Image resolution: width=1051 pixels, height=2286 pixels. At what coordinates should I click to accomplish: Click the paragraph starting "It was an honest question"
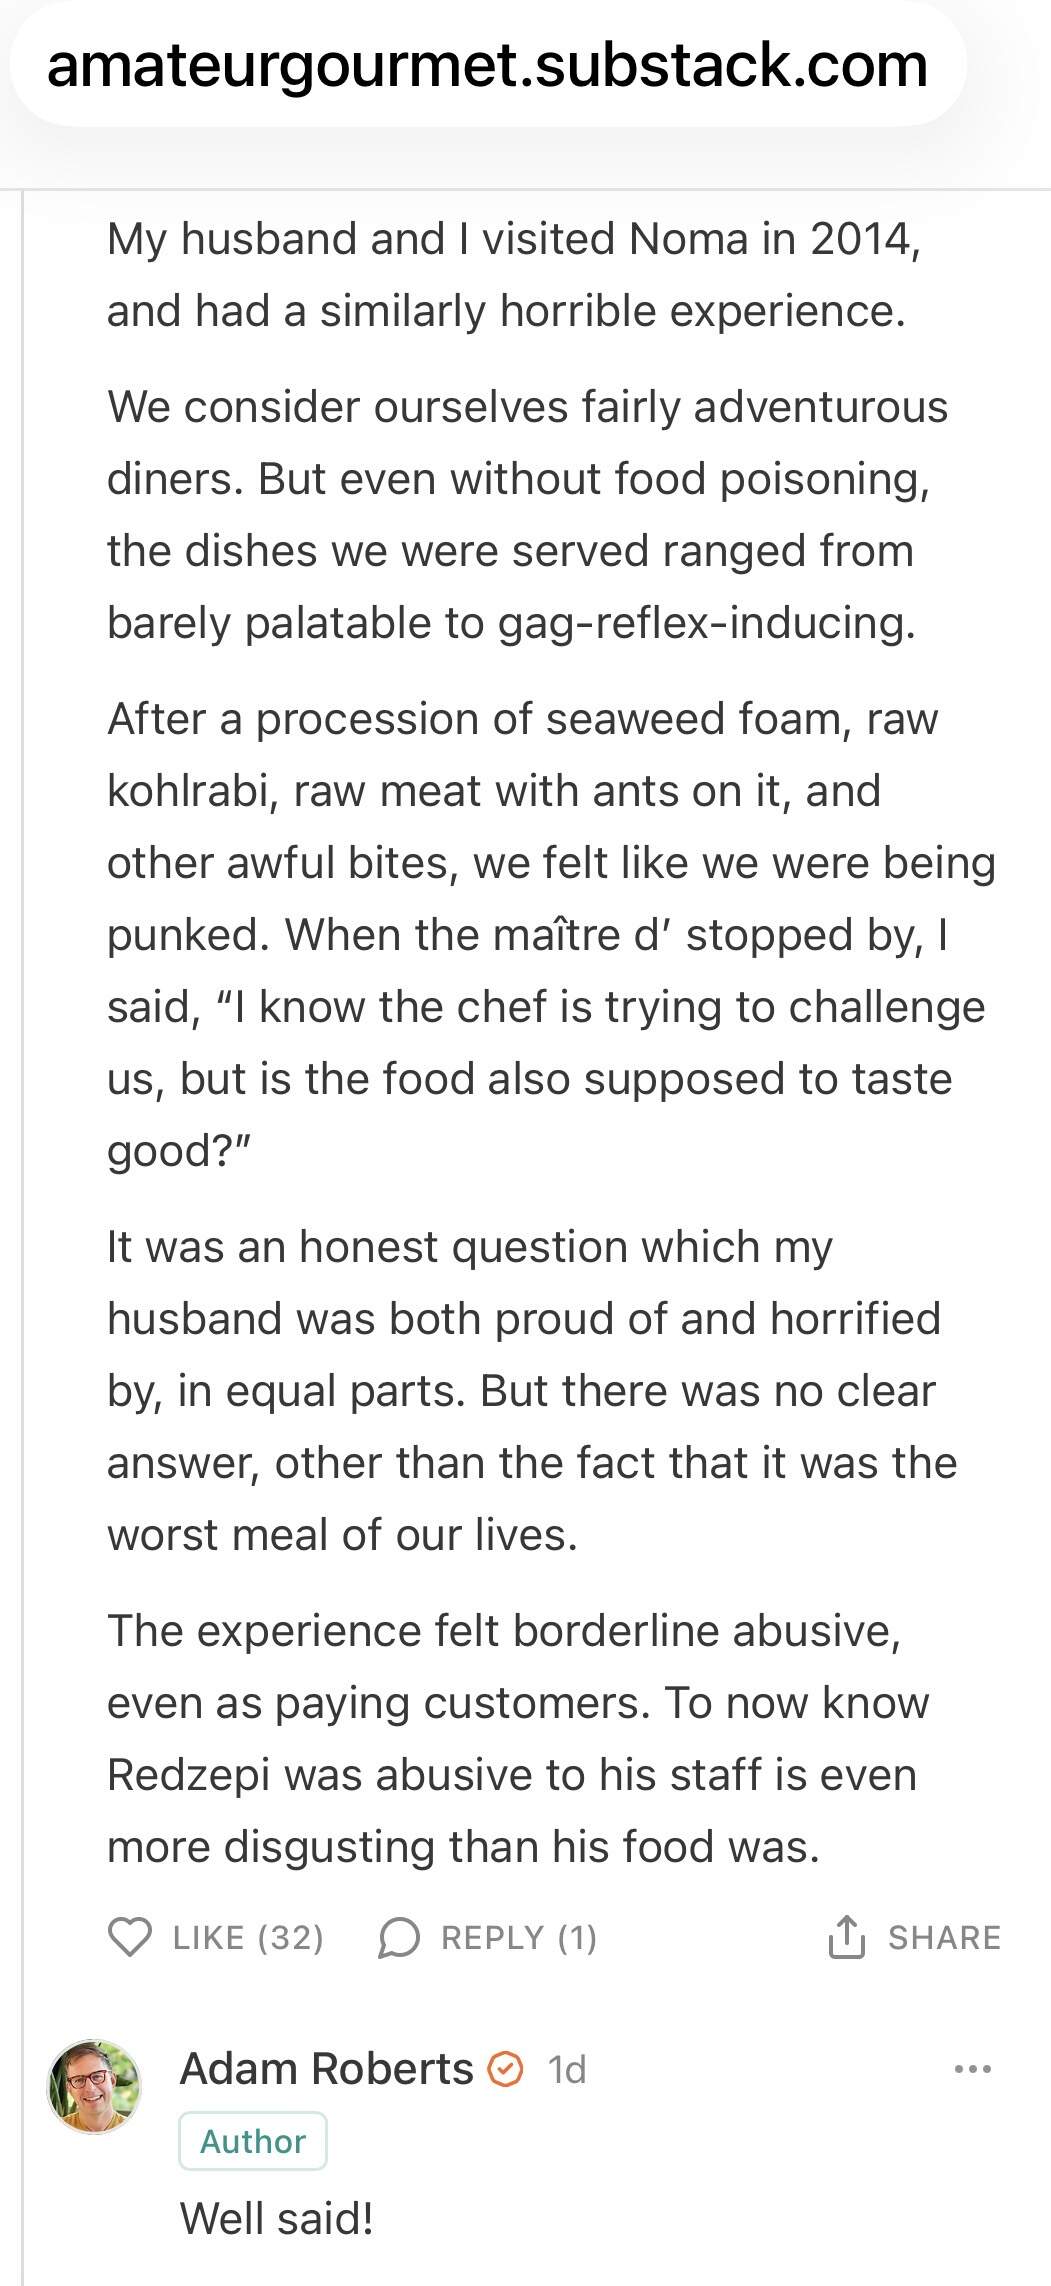tap(531, 1390)
